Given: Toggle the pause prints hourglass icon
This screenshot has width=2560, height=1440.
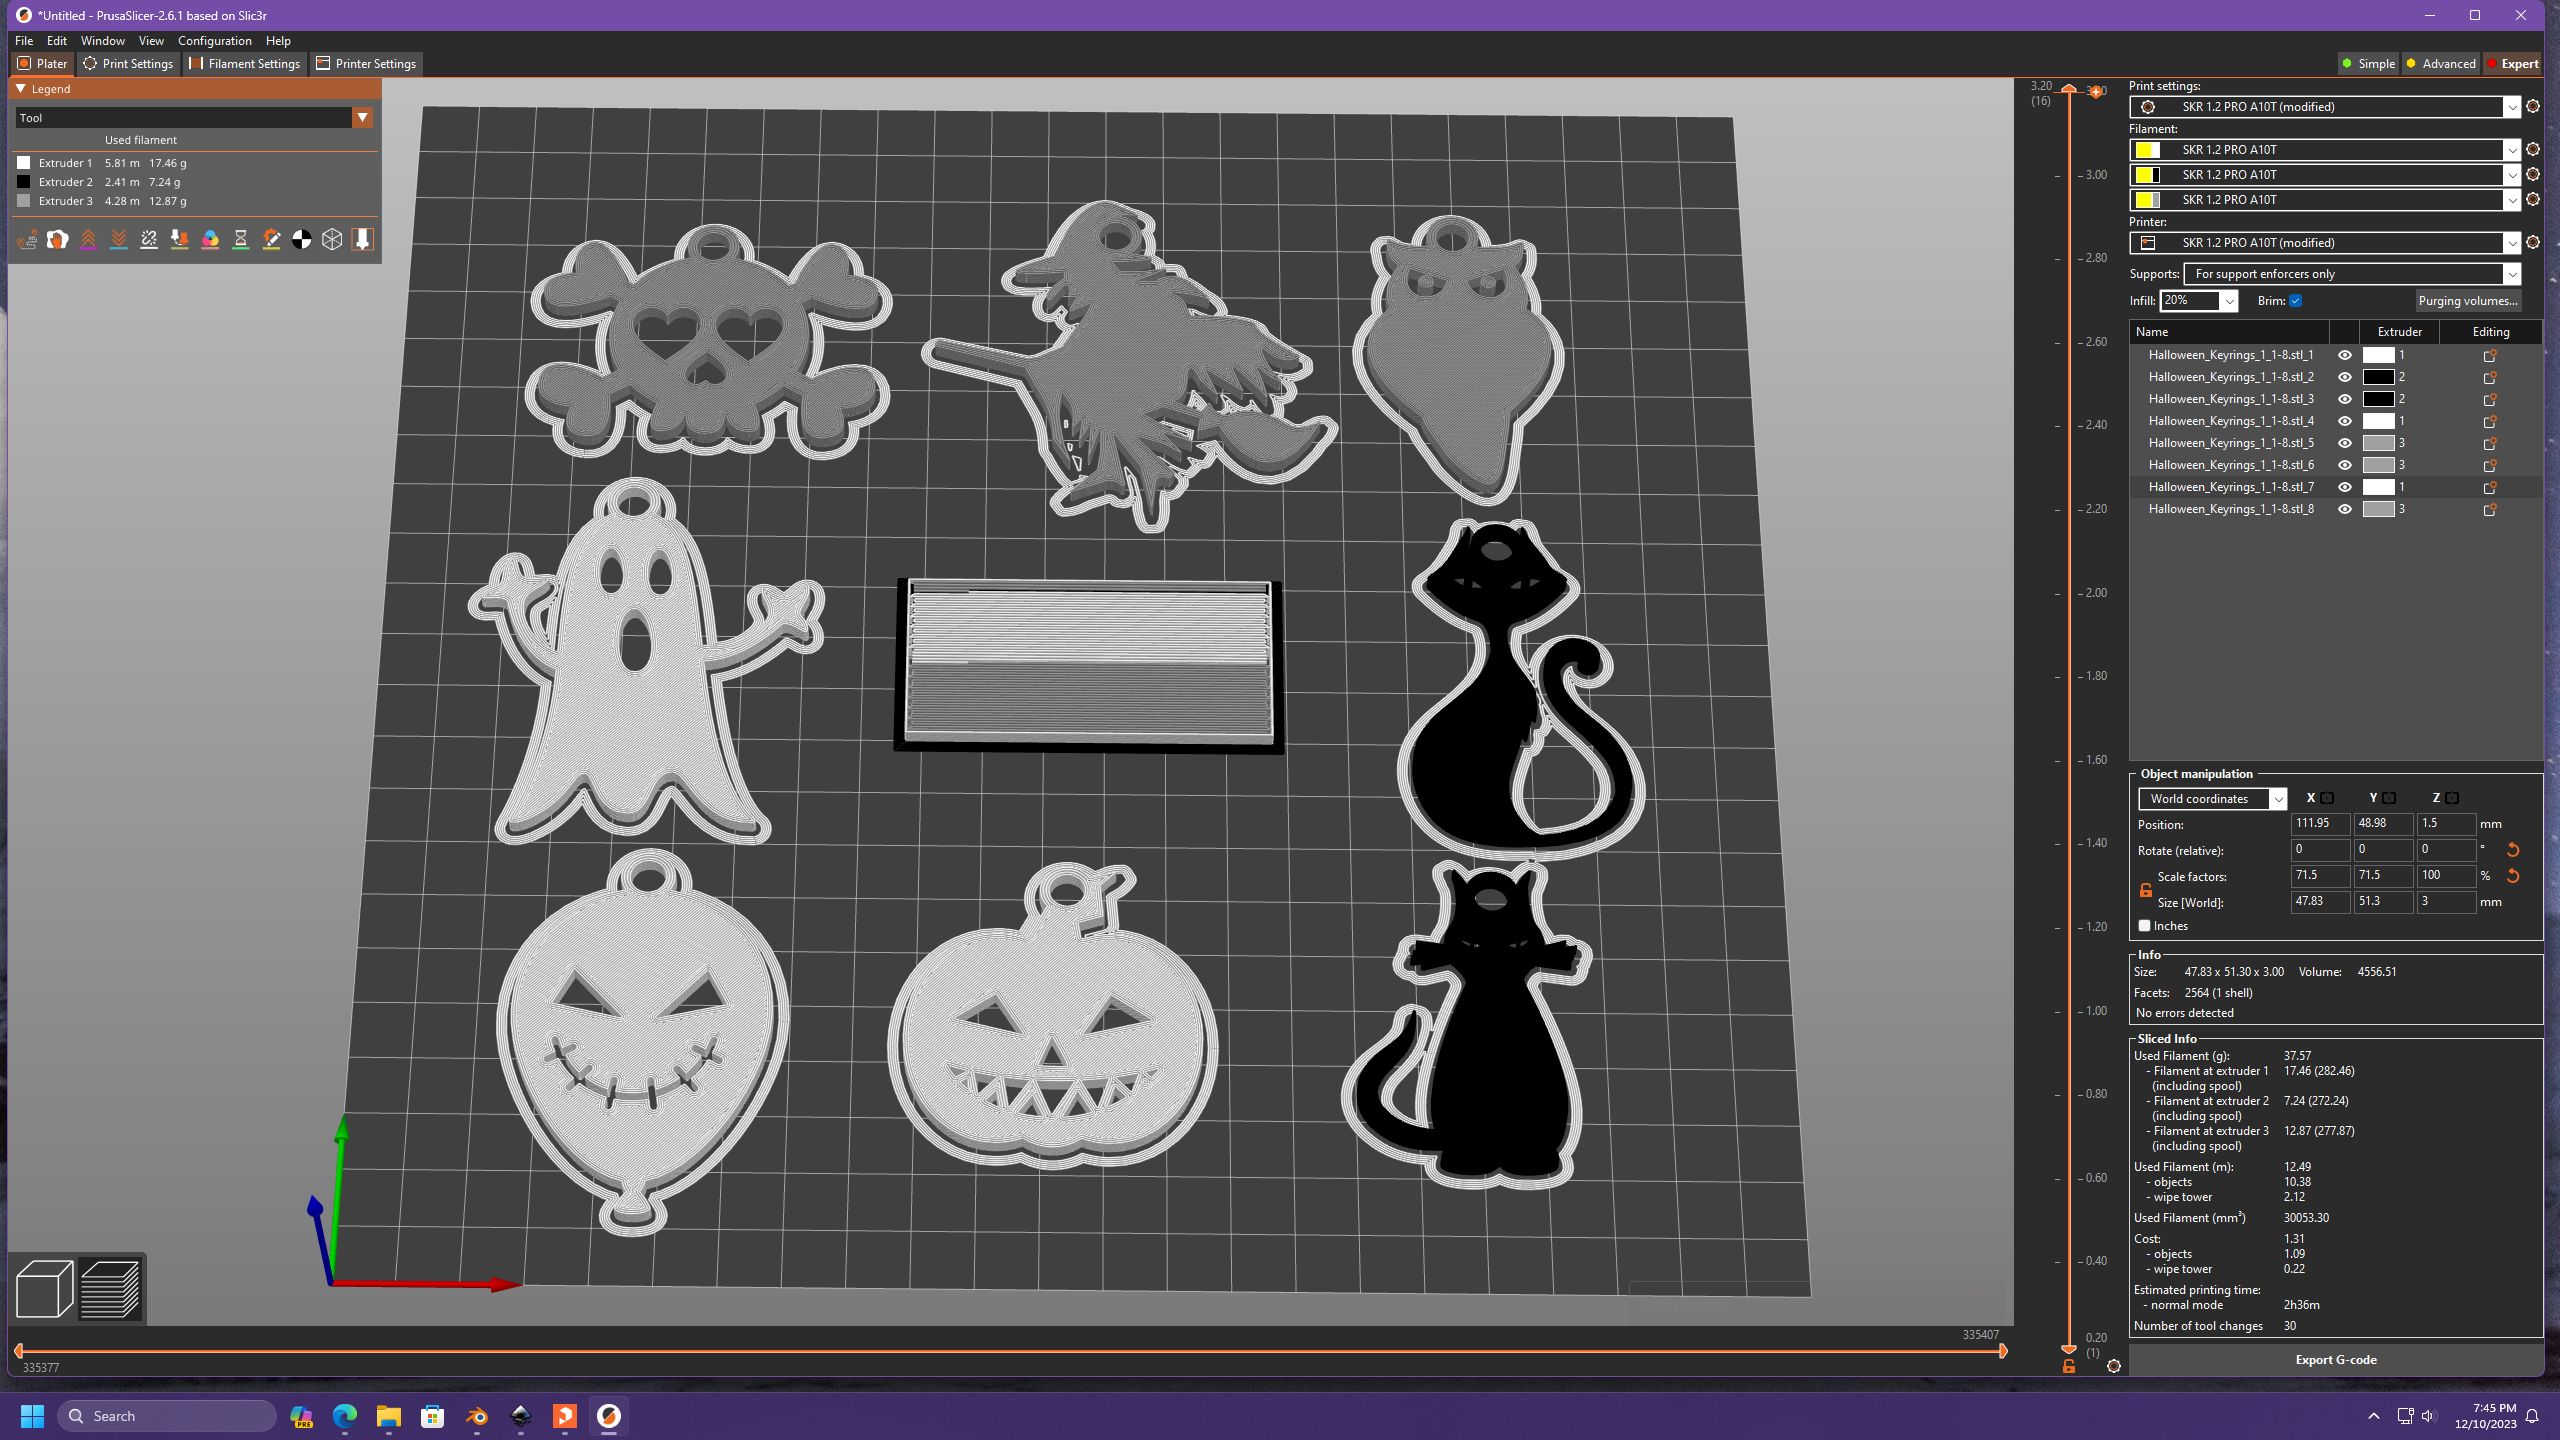Looking at the screenshot, I should pos(241,240).
